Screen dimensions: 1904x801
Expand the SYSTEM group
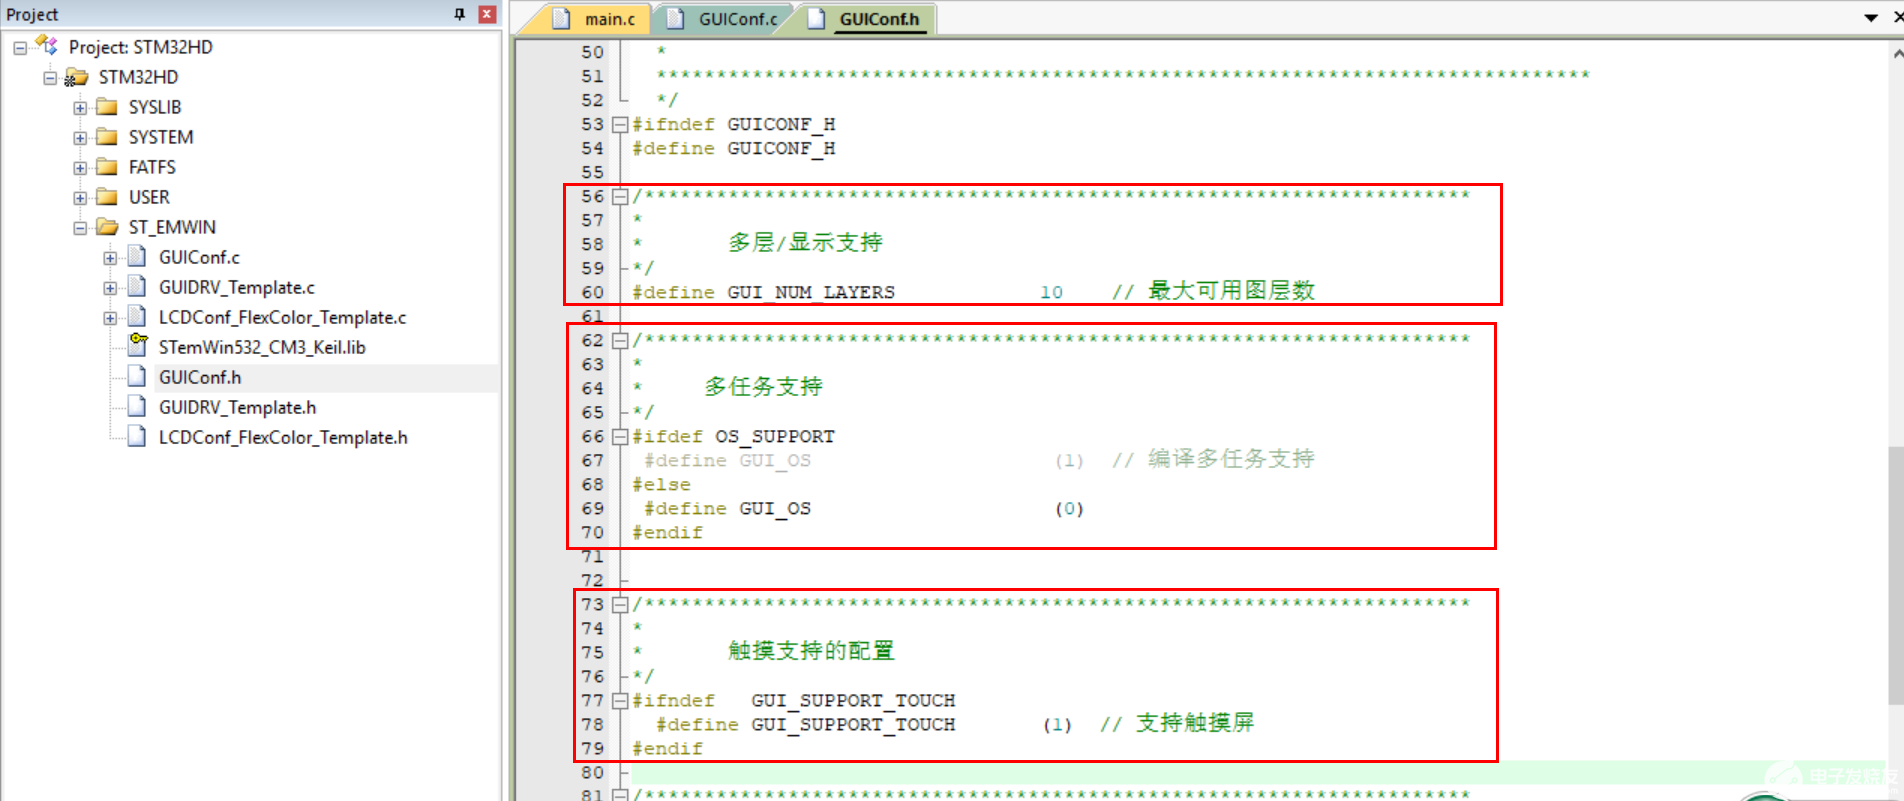coord(80,137)
